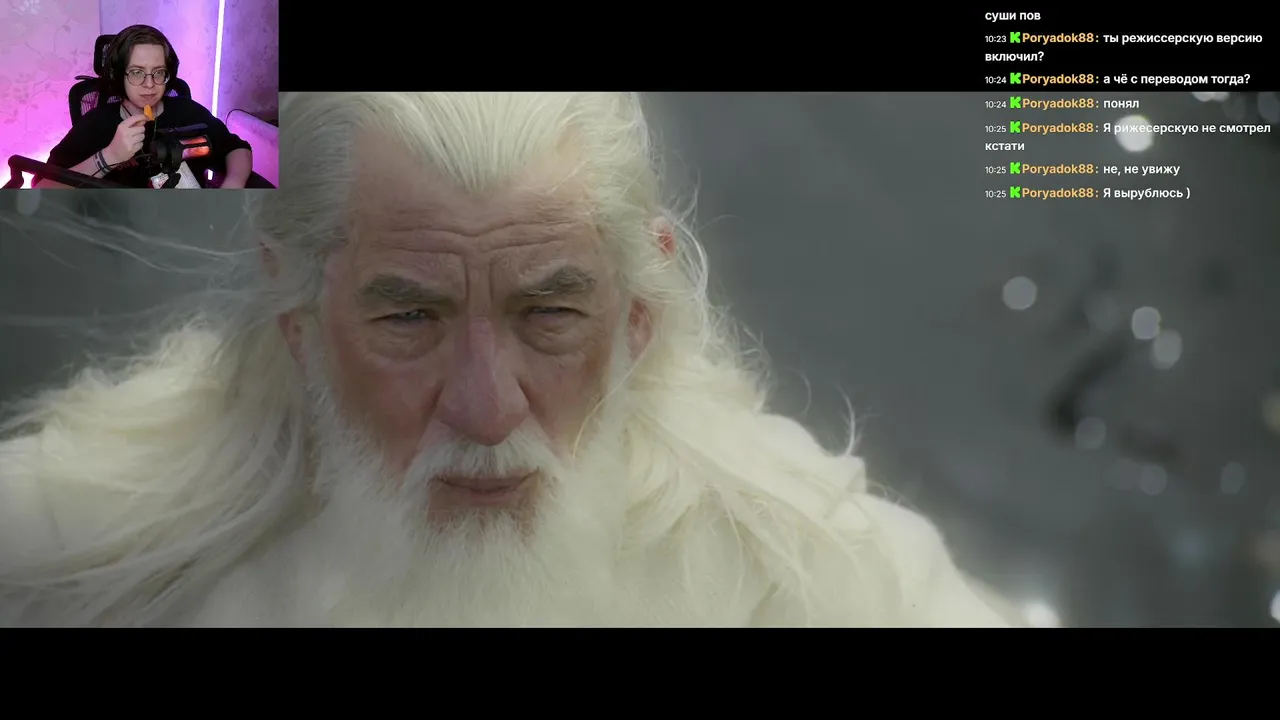Click the Kick badge beside "Я вырублюсь )"
Image resolution: width=1280 pixels, height=720 pixels.
[1015, 193]
